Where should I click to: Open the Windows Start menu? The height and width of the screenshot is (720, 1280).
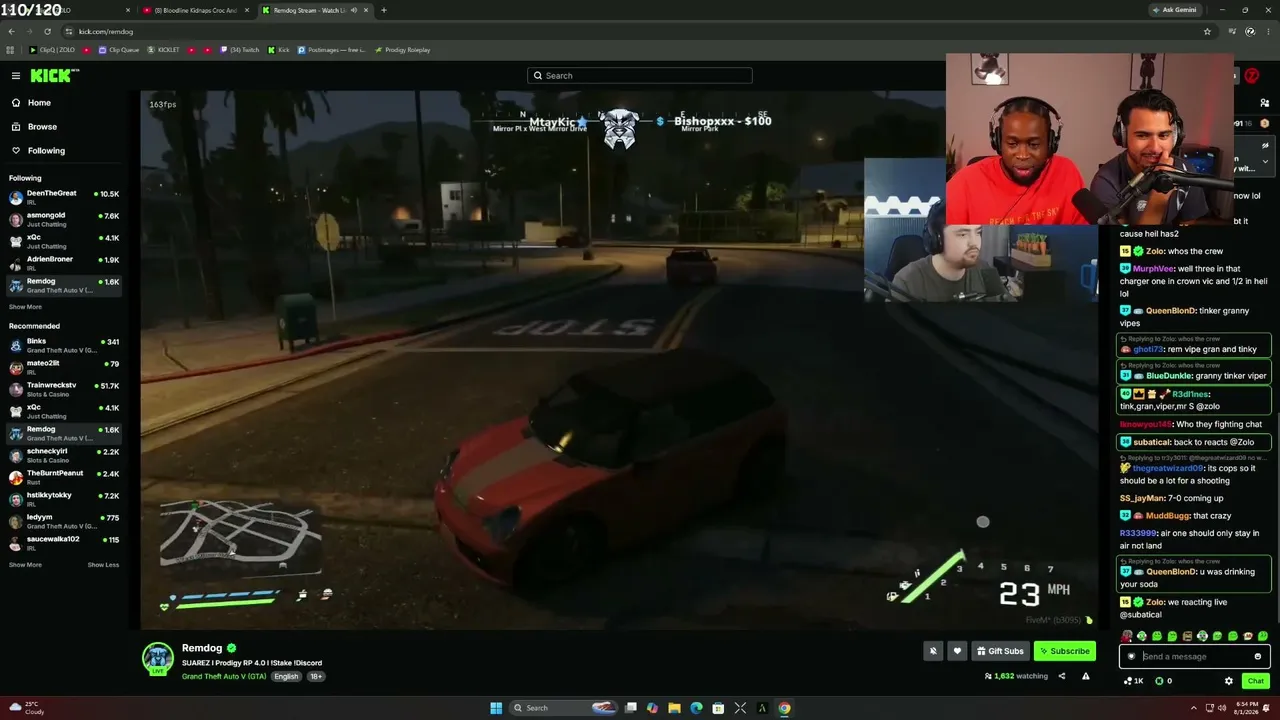496,708
